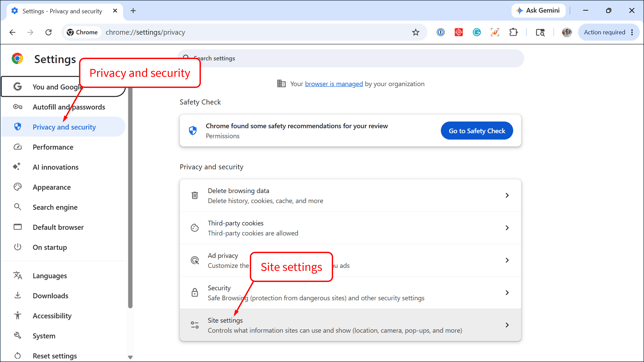The width and height of the screenshot is (644, 362).
Task: Open the Security option
Action: pos(350,293)
